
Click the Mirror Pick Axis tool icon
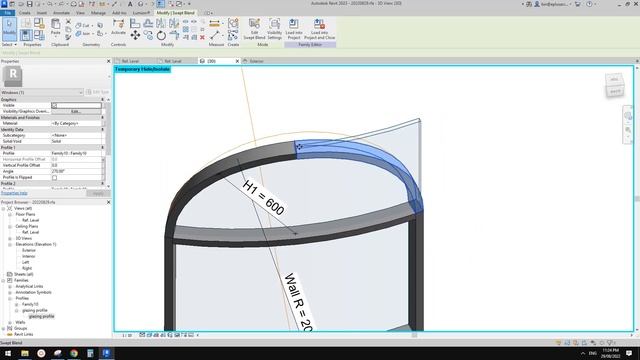(161, 23)
